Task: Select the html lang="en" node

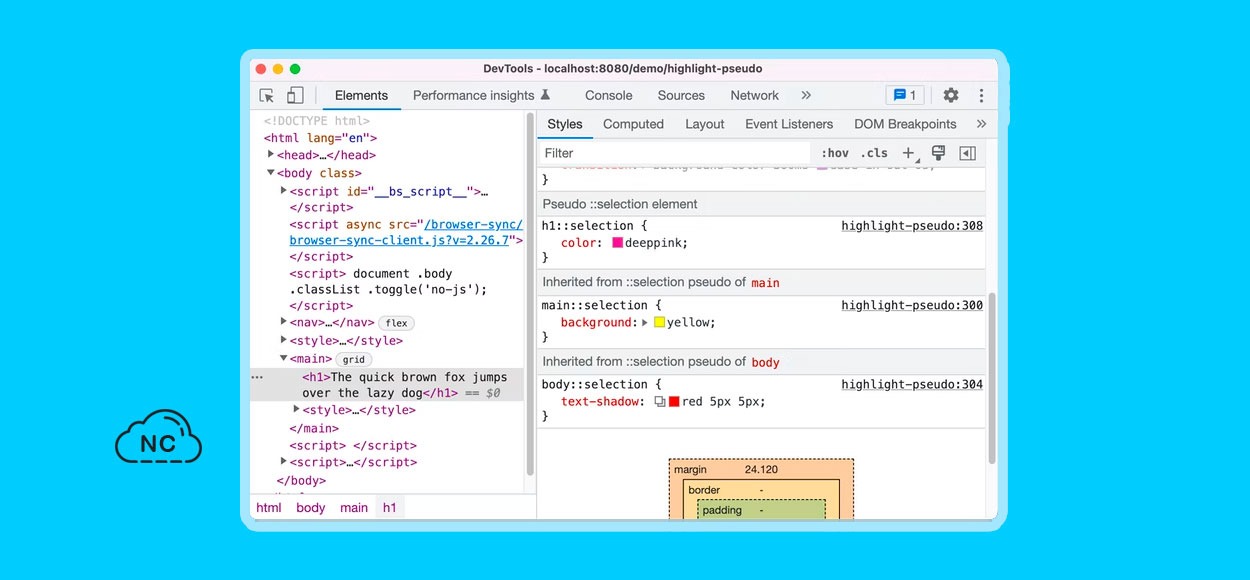Action: pyautogui.click(x=321, y=138)
